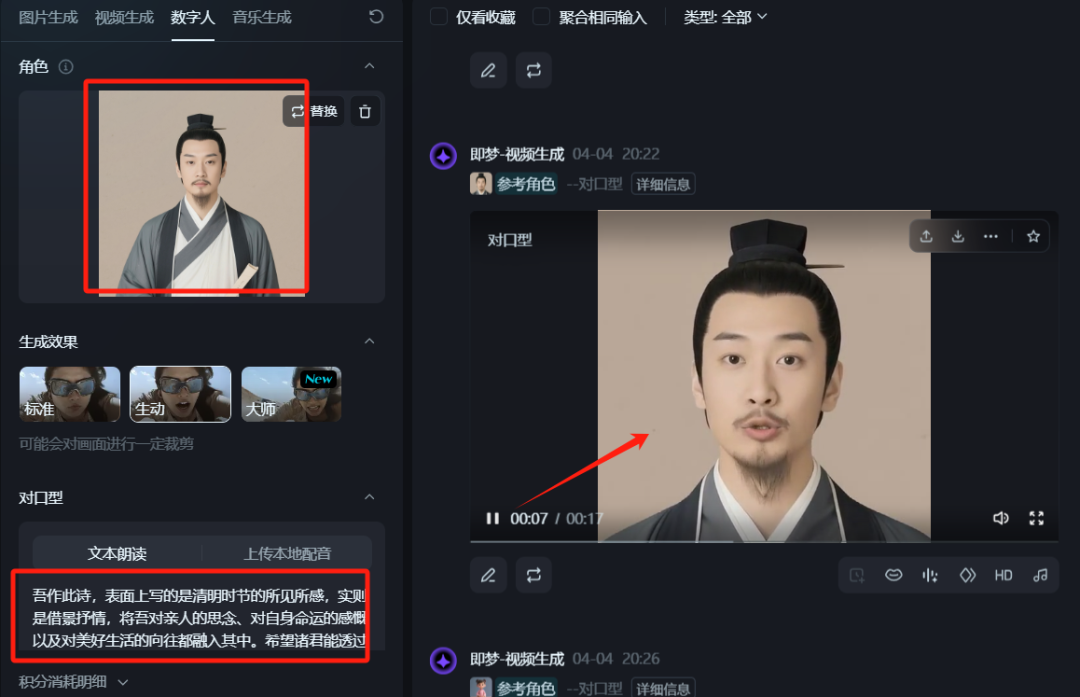The image size is (1080, 697).
Task: Download the generated digital human video
Action: 958,236
